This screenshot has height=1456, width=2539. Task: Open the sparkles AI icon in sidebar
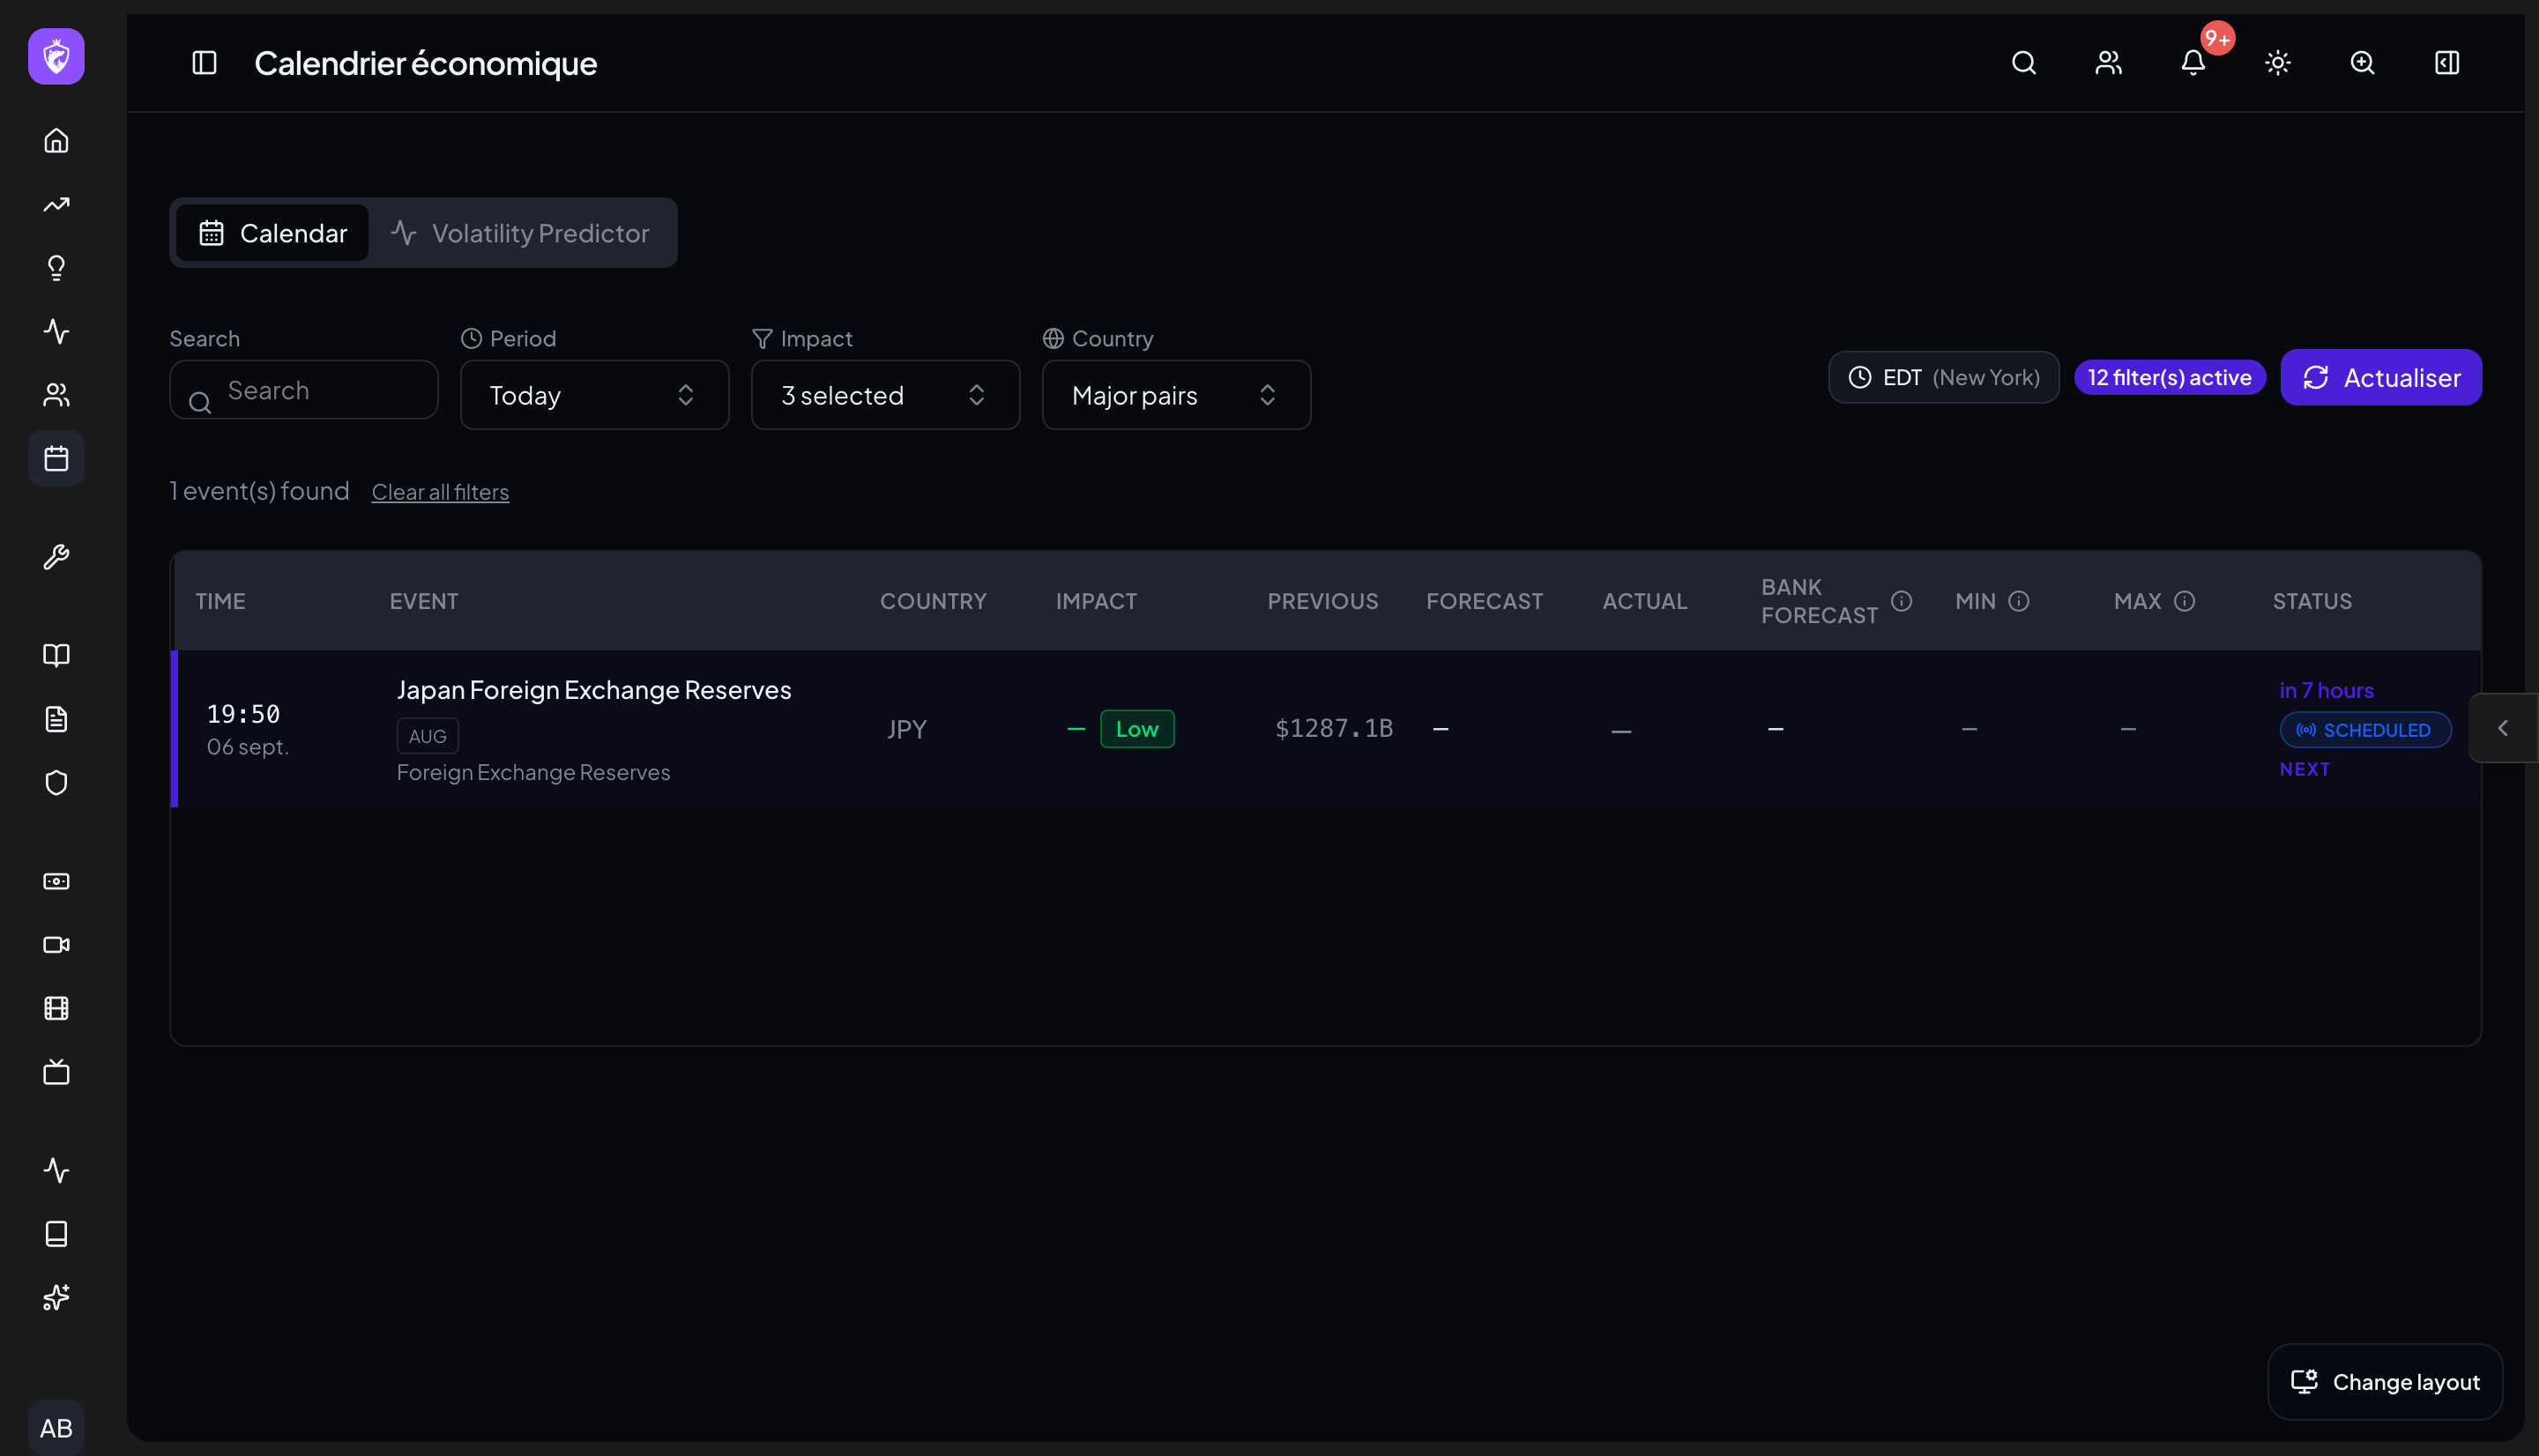[56, 1298]
